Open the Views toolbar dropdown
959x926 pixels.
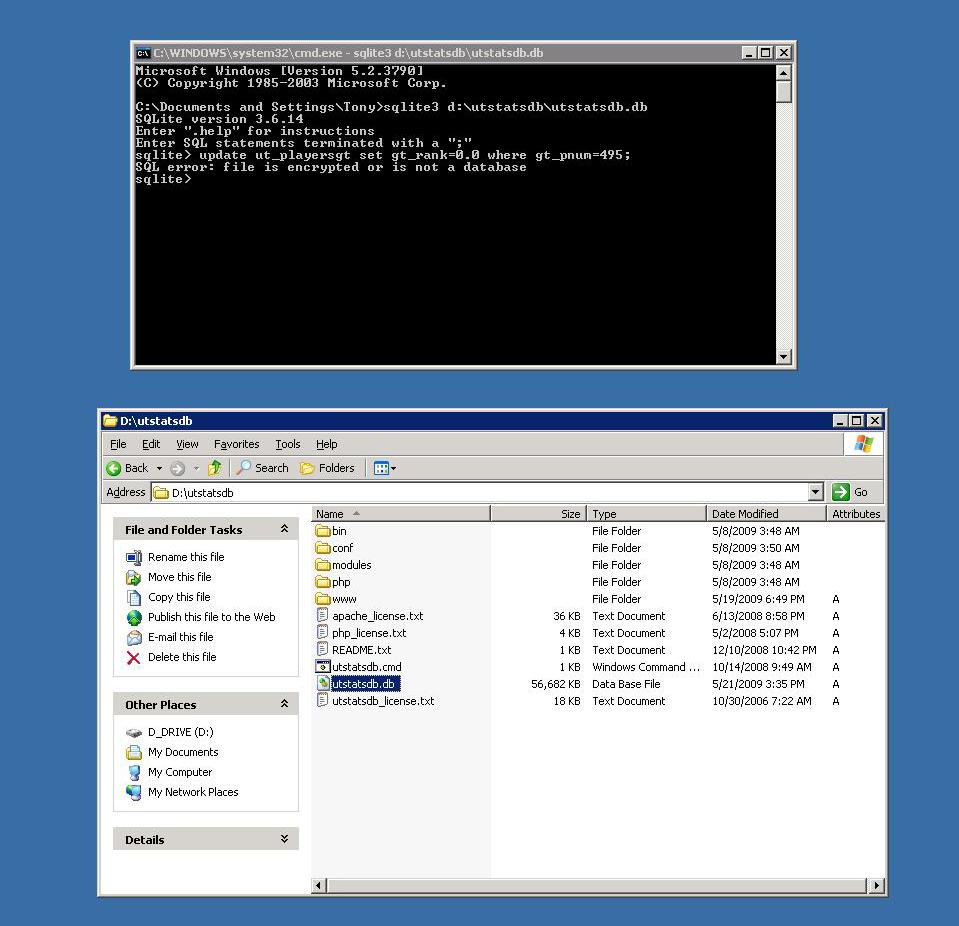pyautogui.click(x=385, y=468)
